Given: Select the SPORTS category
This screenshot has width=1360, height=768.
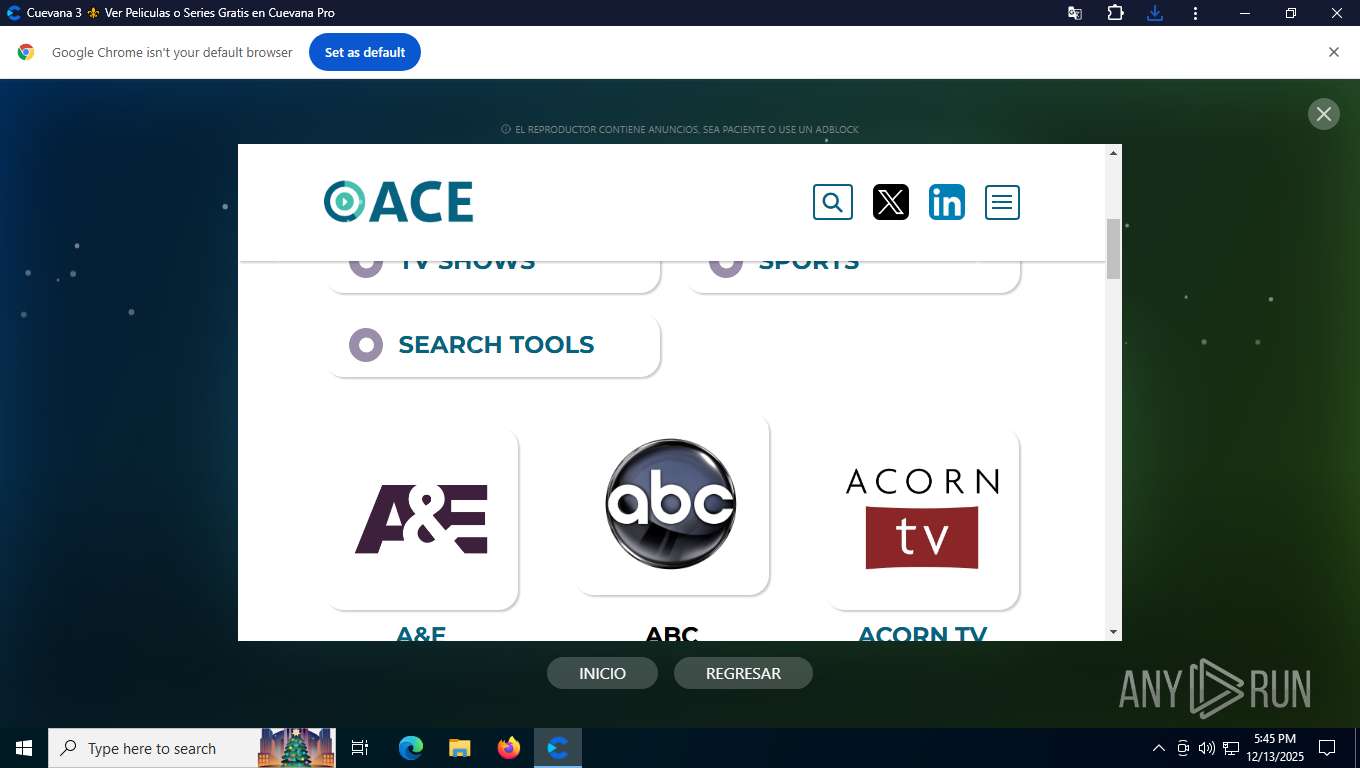Looking at the screenshot, I should (854, 276).
